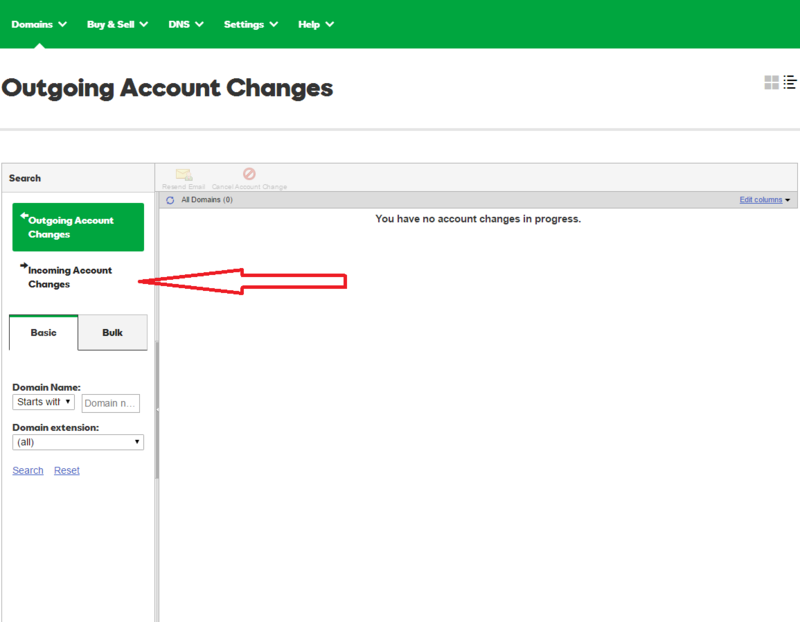The width and height of the screenshot is (800, 622).
Task: Switch to list view icon
Action: (x=789, y=82)
